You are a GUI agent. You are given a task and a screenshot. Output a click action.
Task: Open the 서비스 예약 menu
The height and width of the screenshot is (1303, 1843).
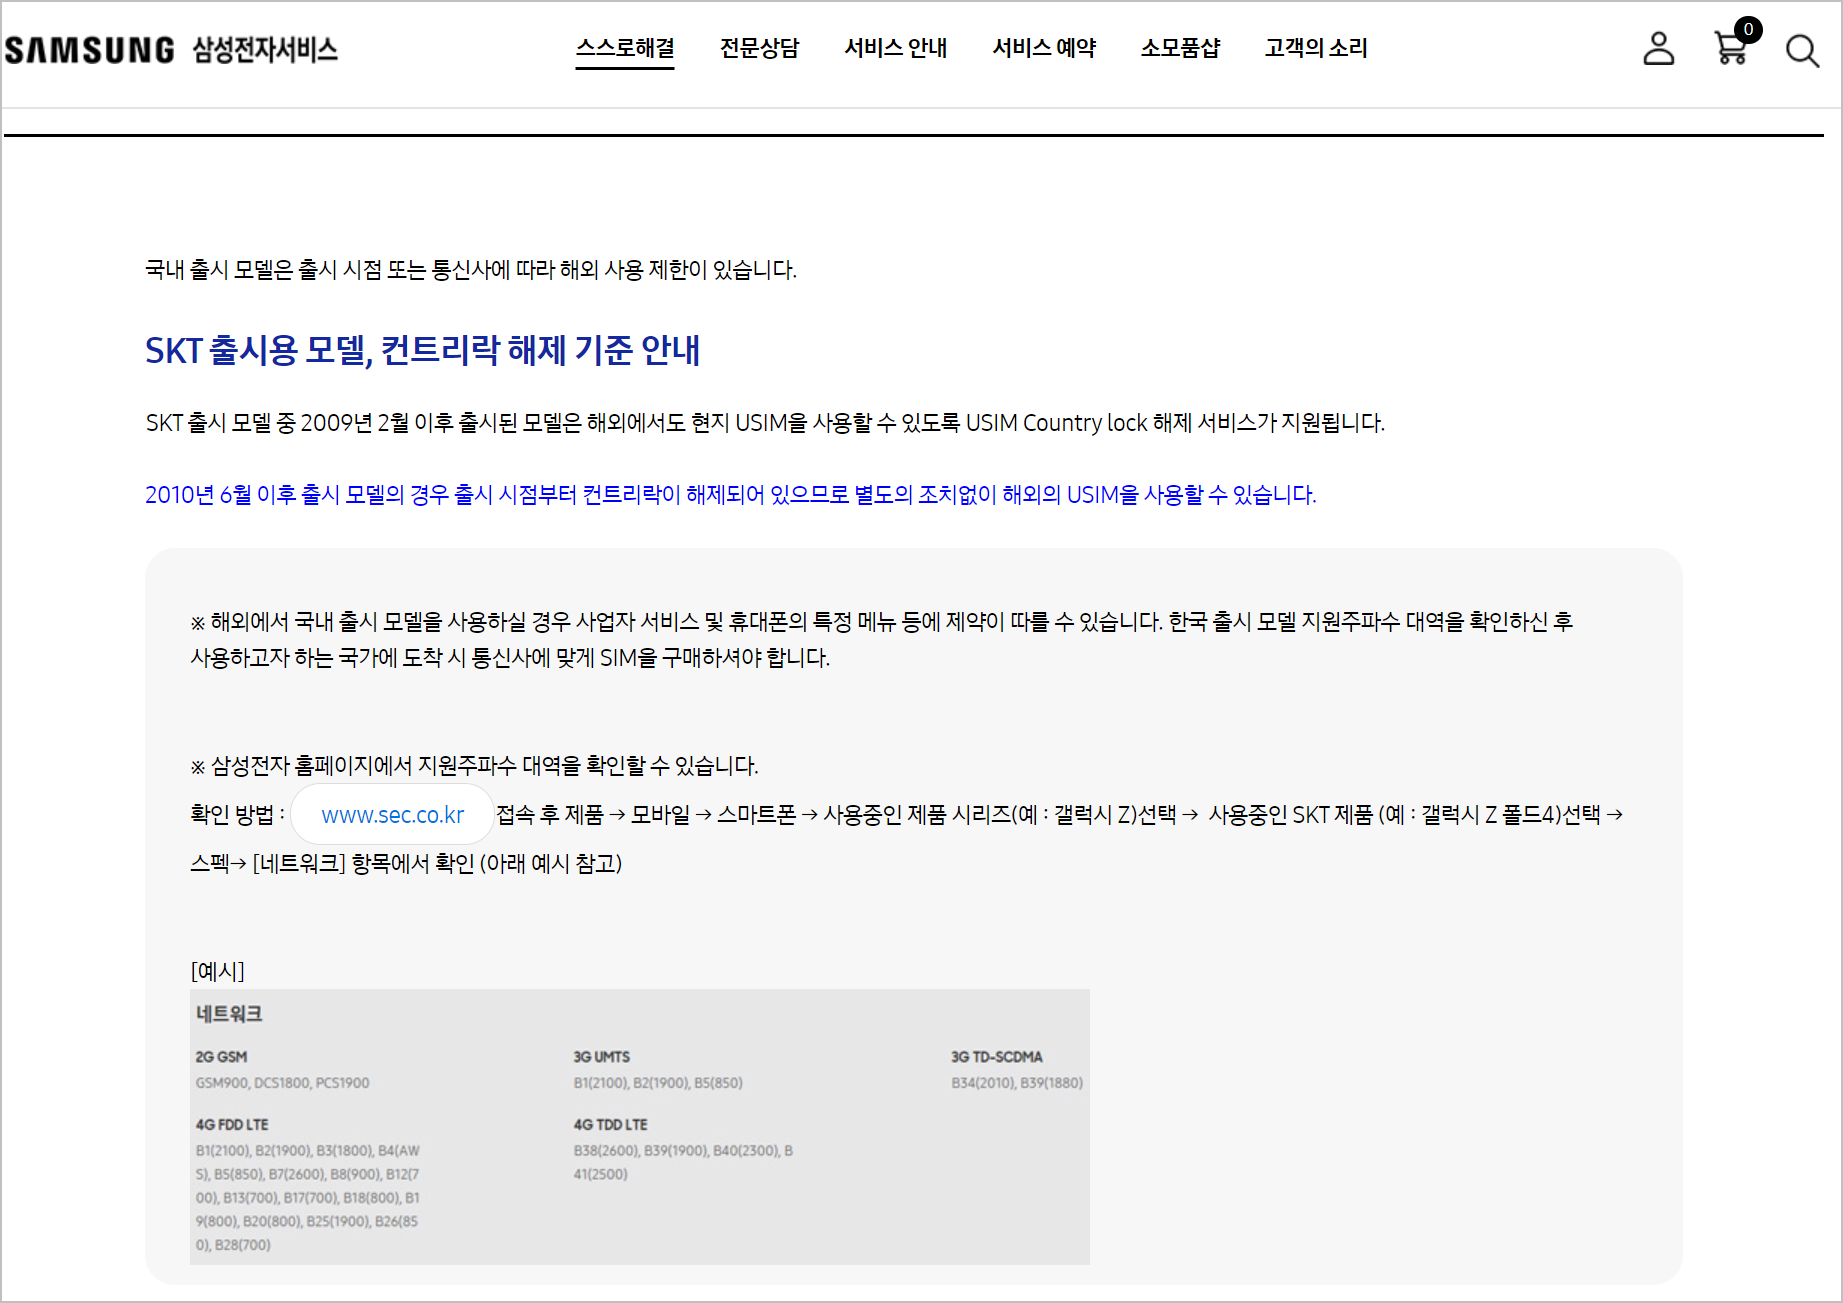pyautogui.click(x=1044, y=48)
